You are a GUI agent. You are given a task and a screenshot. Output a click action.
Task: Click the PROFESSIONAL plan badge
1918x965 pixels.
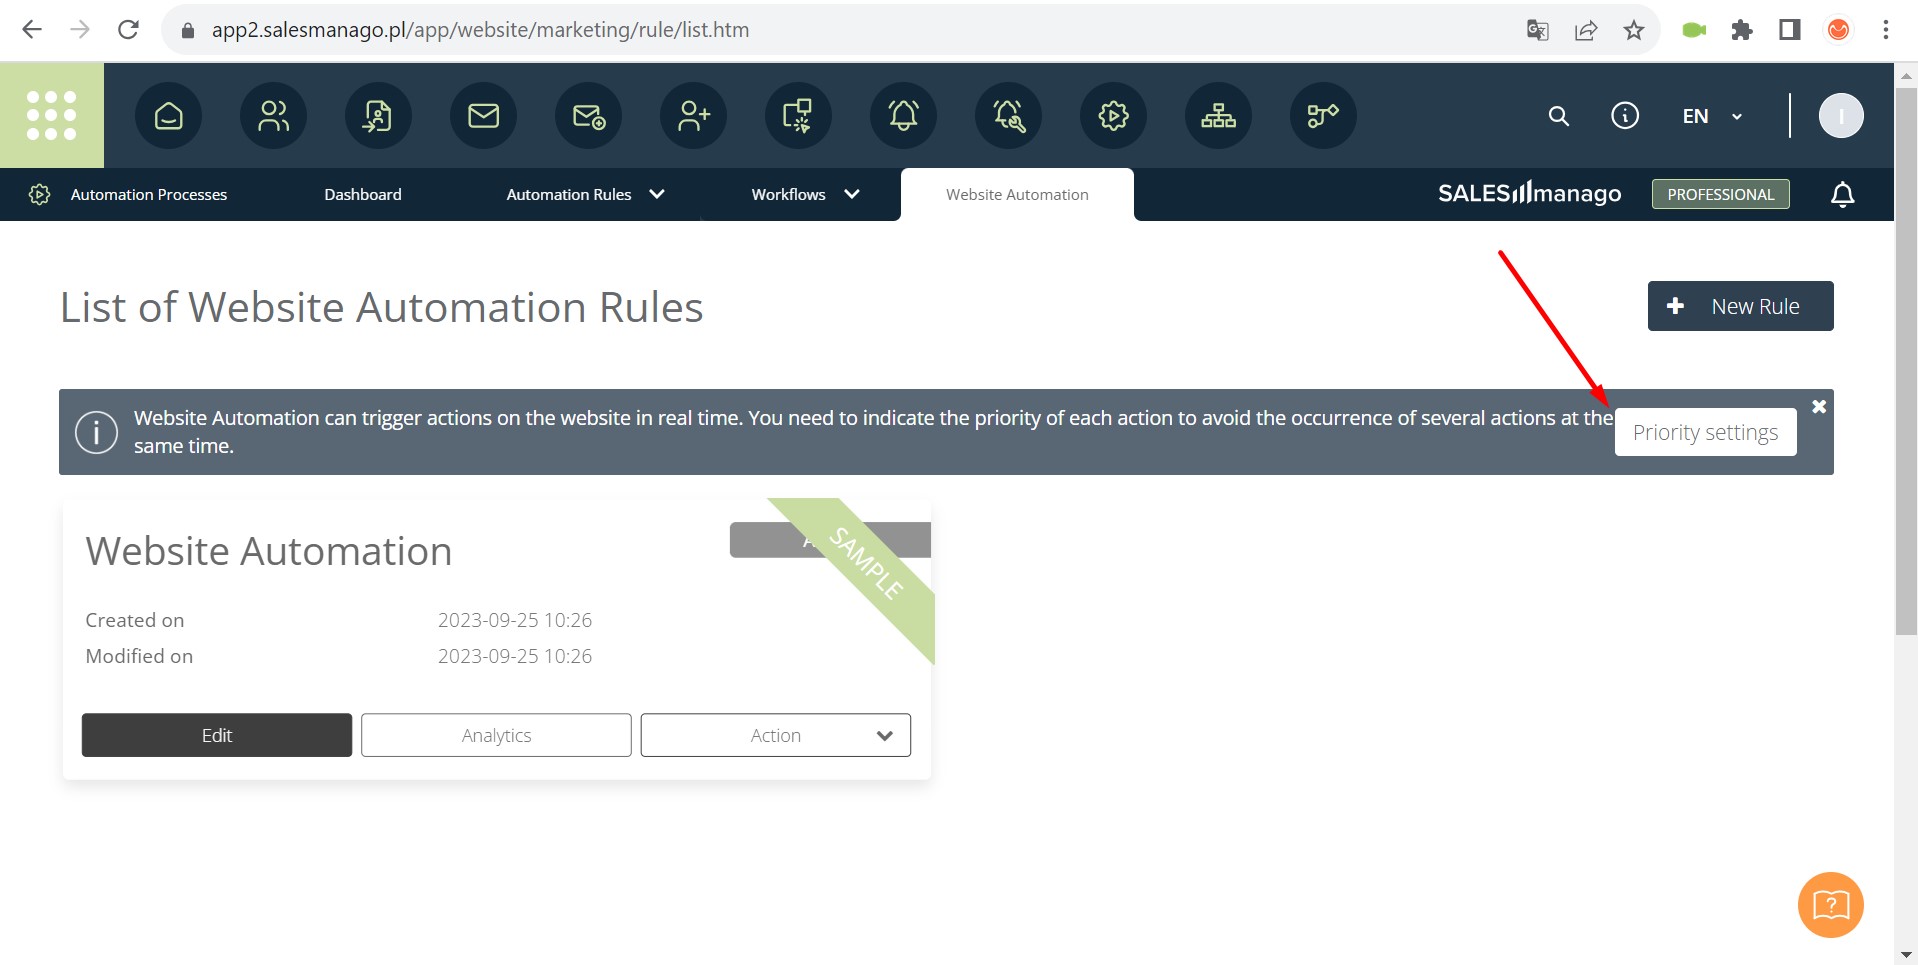click(x=1720, y=194)
